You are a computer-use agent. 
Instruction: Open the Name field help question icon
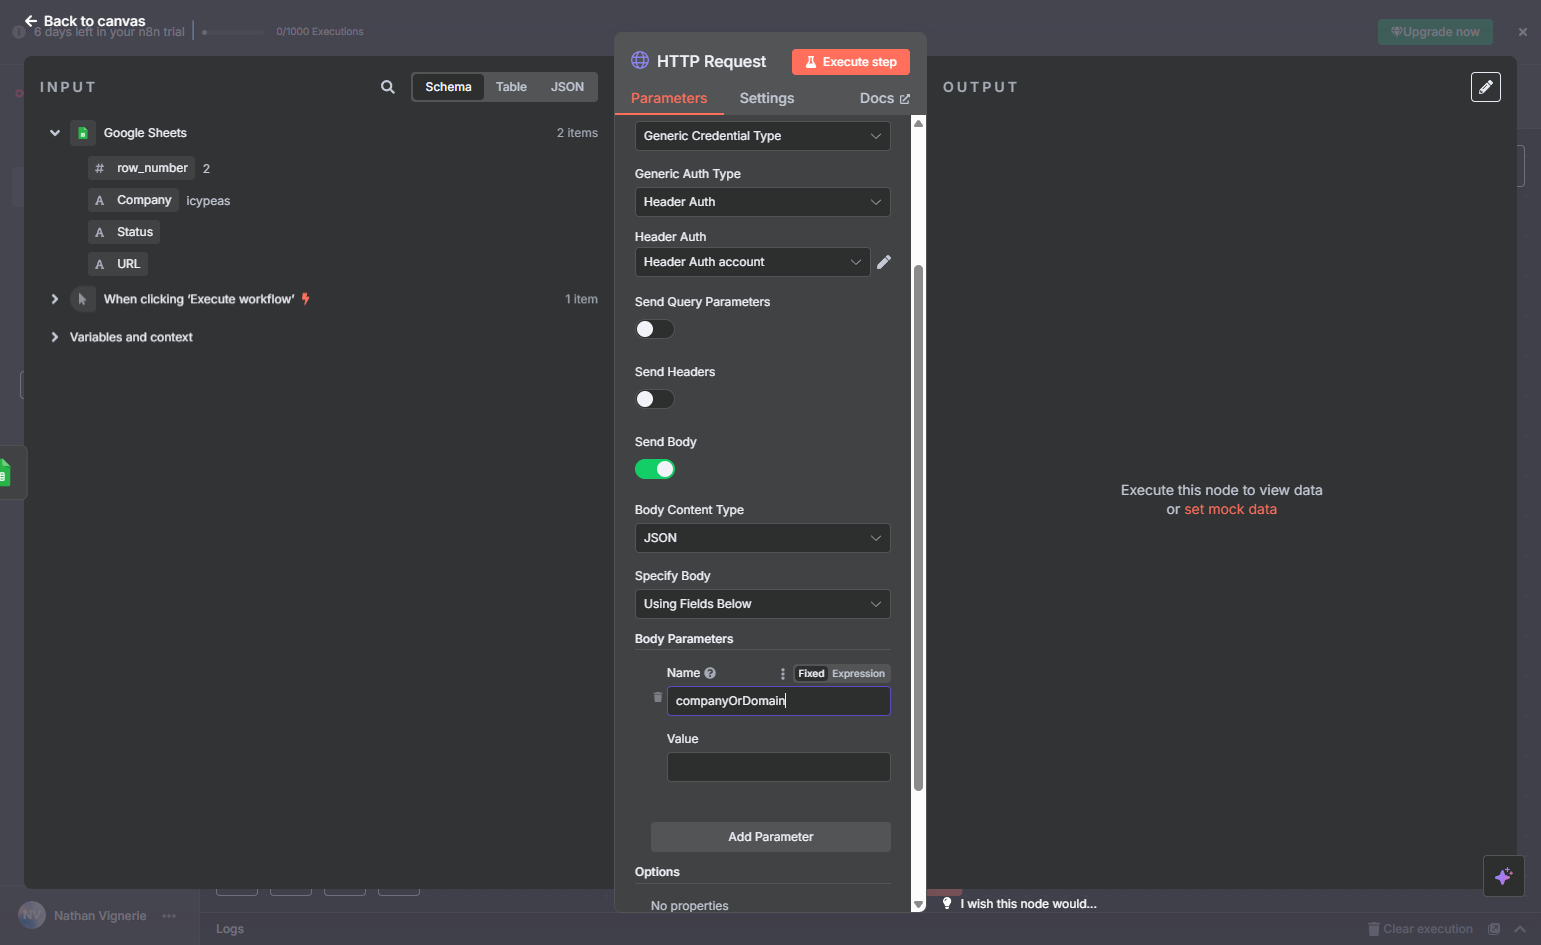[710, 673]
